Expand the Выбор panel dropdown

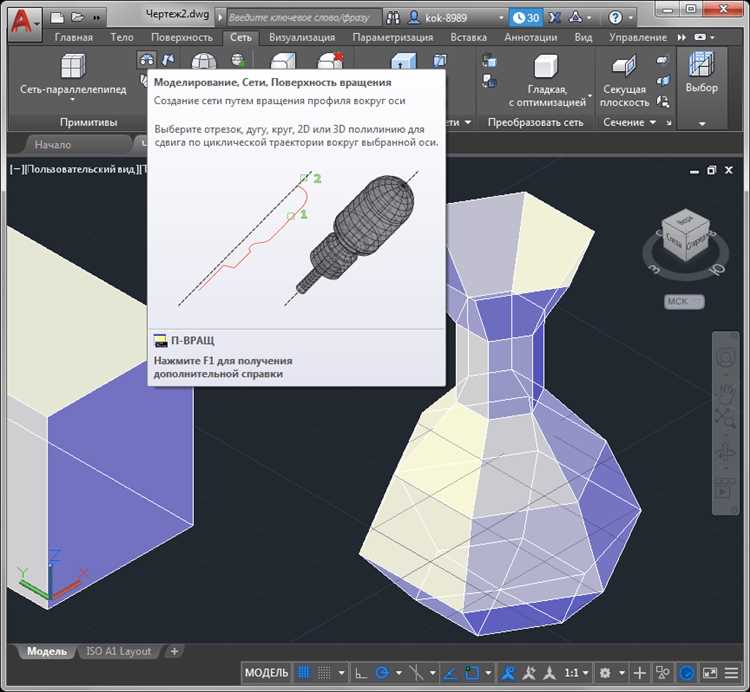[x=701, y=123]
